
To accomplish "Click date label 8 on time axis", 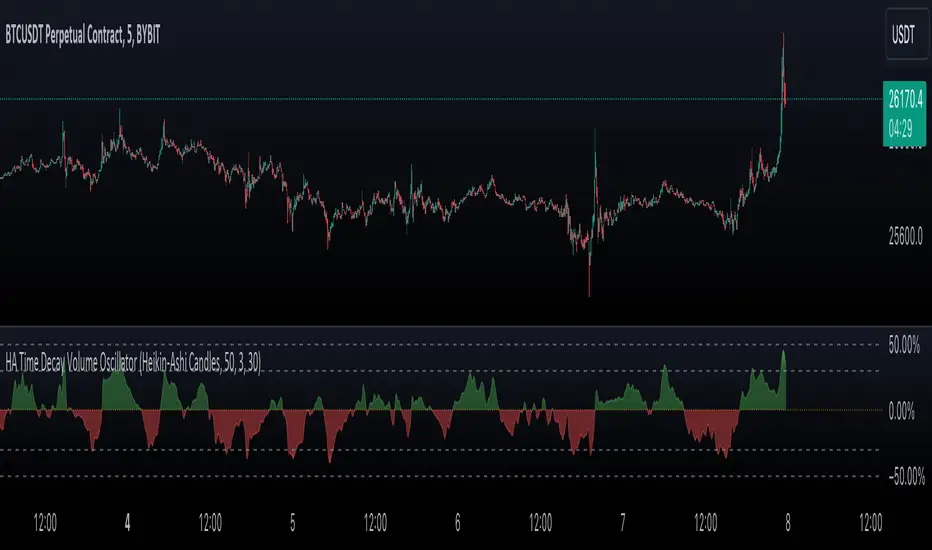I will click(788, 523).
